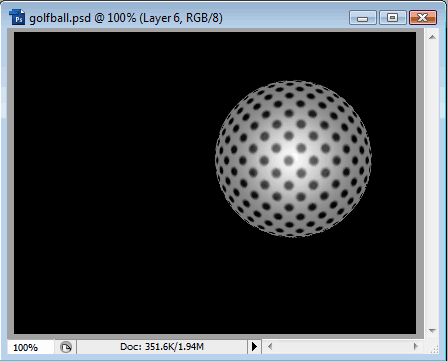Maximize the golfball.psd document window
448x361 pixels.
click(393, 18)
